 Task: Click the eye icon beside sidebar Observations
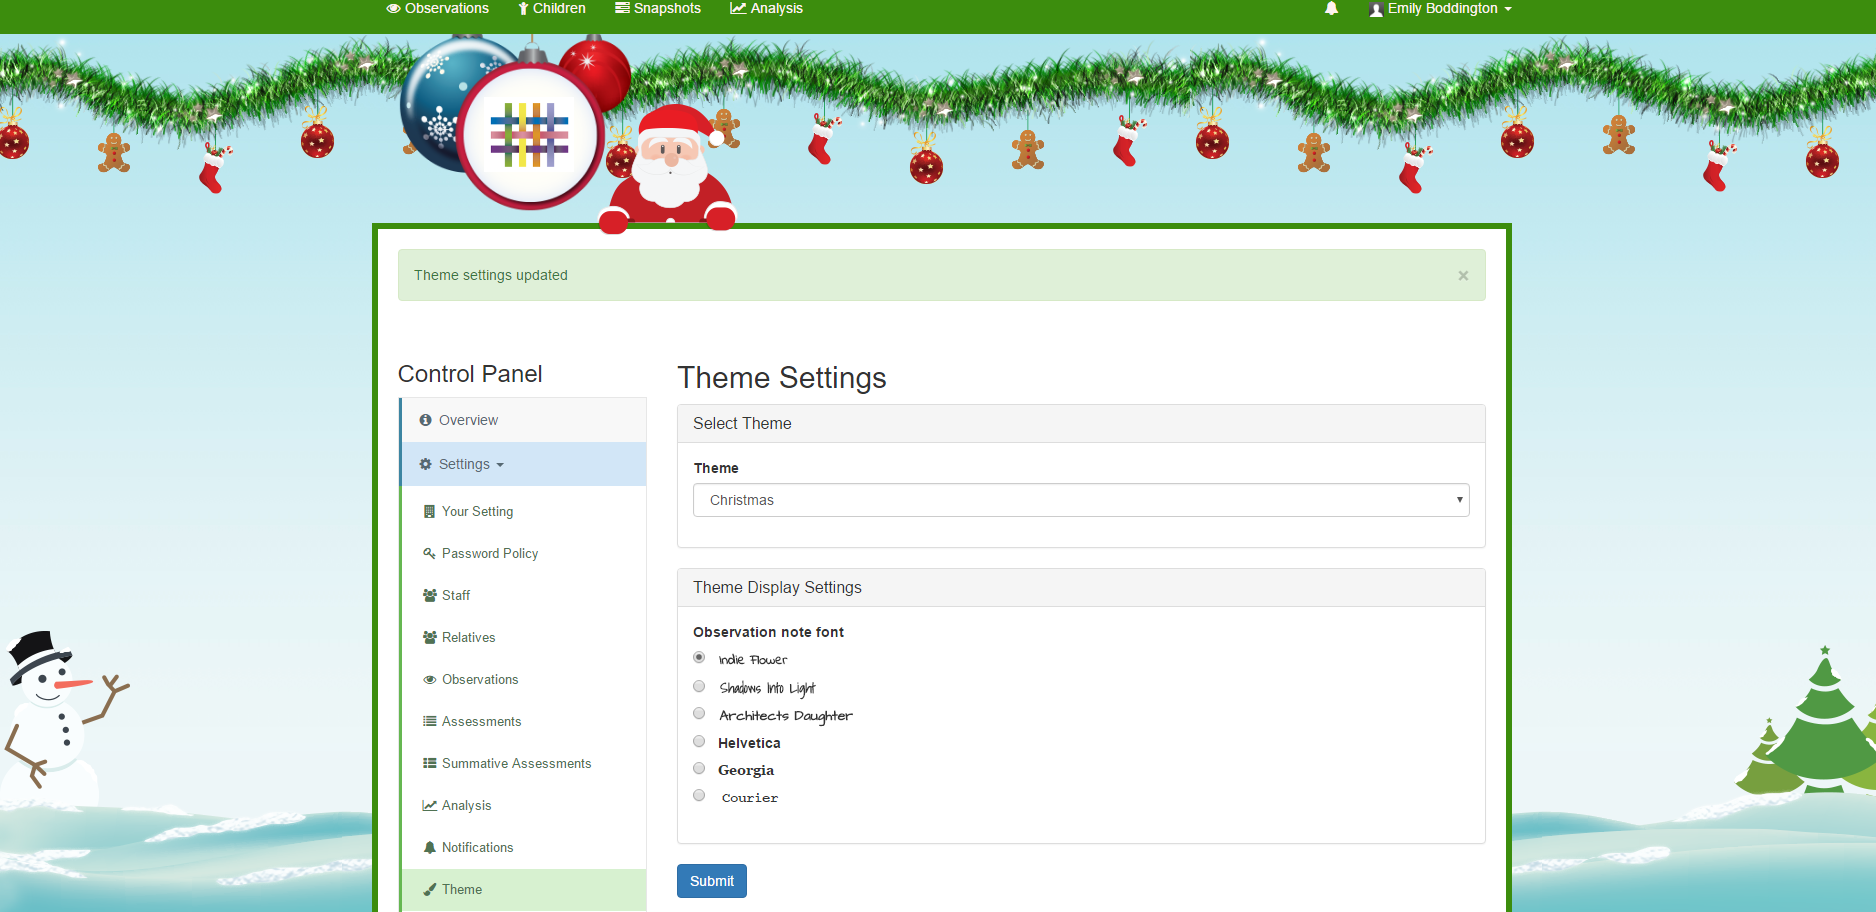tap(429, 679)
